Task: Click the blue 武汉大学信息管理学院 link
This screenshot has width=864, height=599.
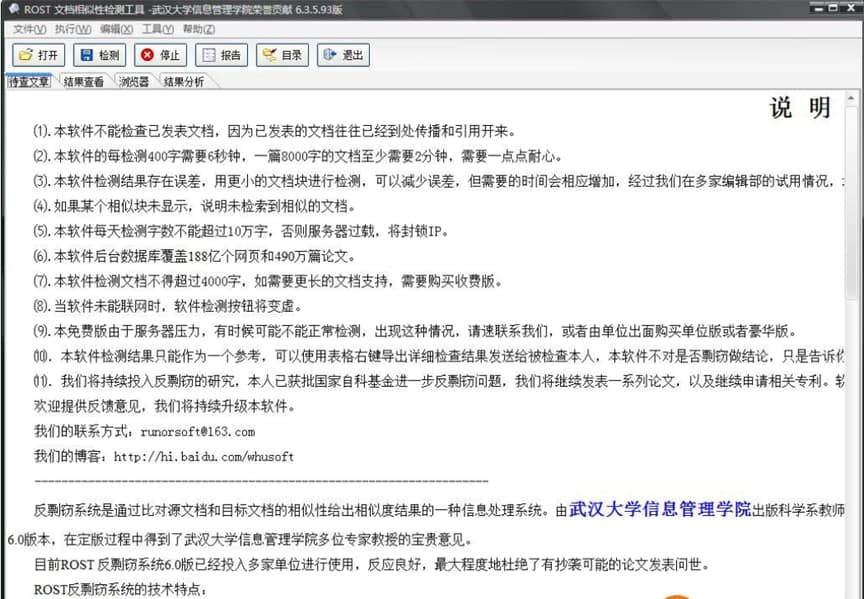Action: pos(660,509)
